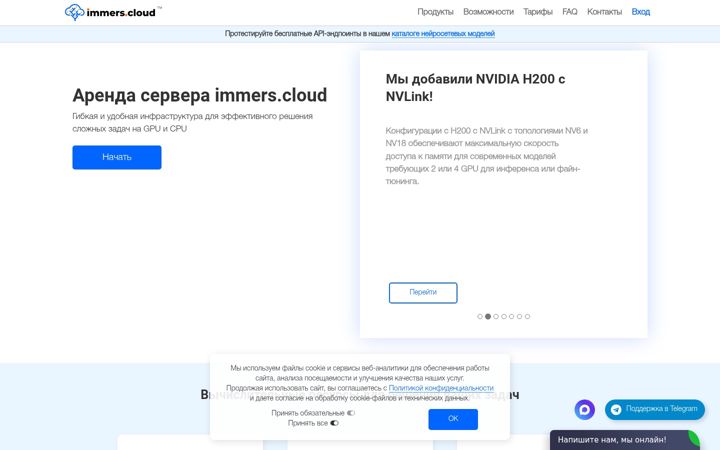Open the round purple chat icon
This screenshot has width=720, height=450.
(585, 409)
